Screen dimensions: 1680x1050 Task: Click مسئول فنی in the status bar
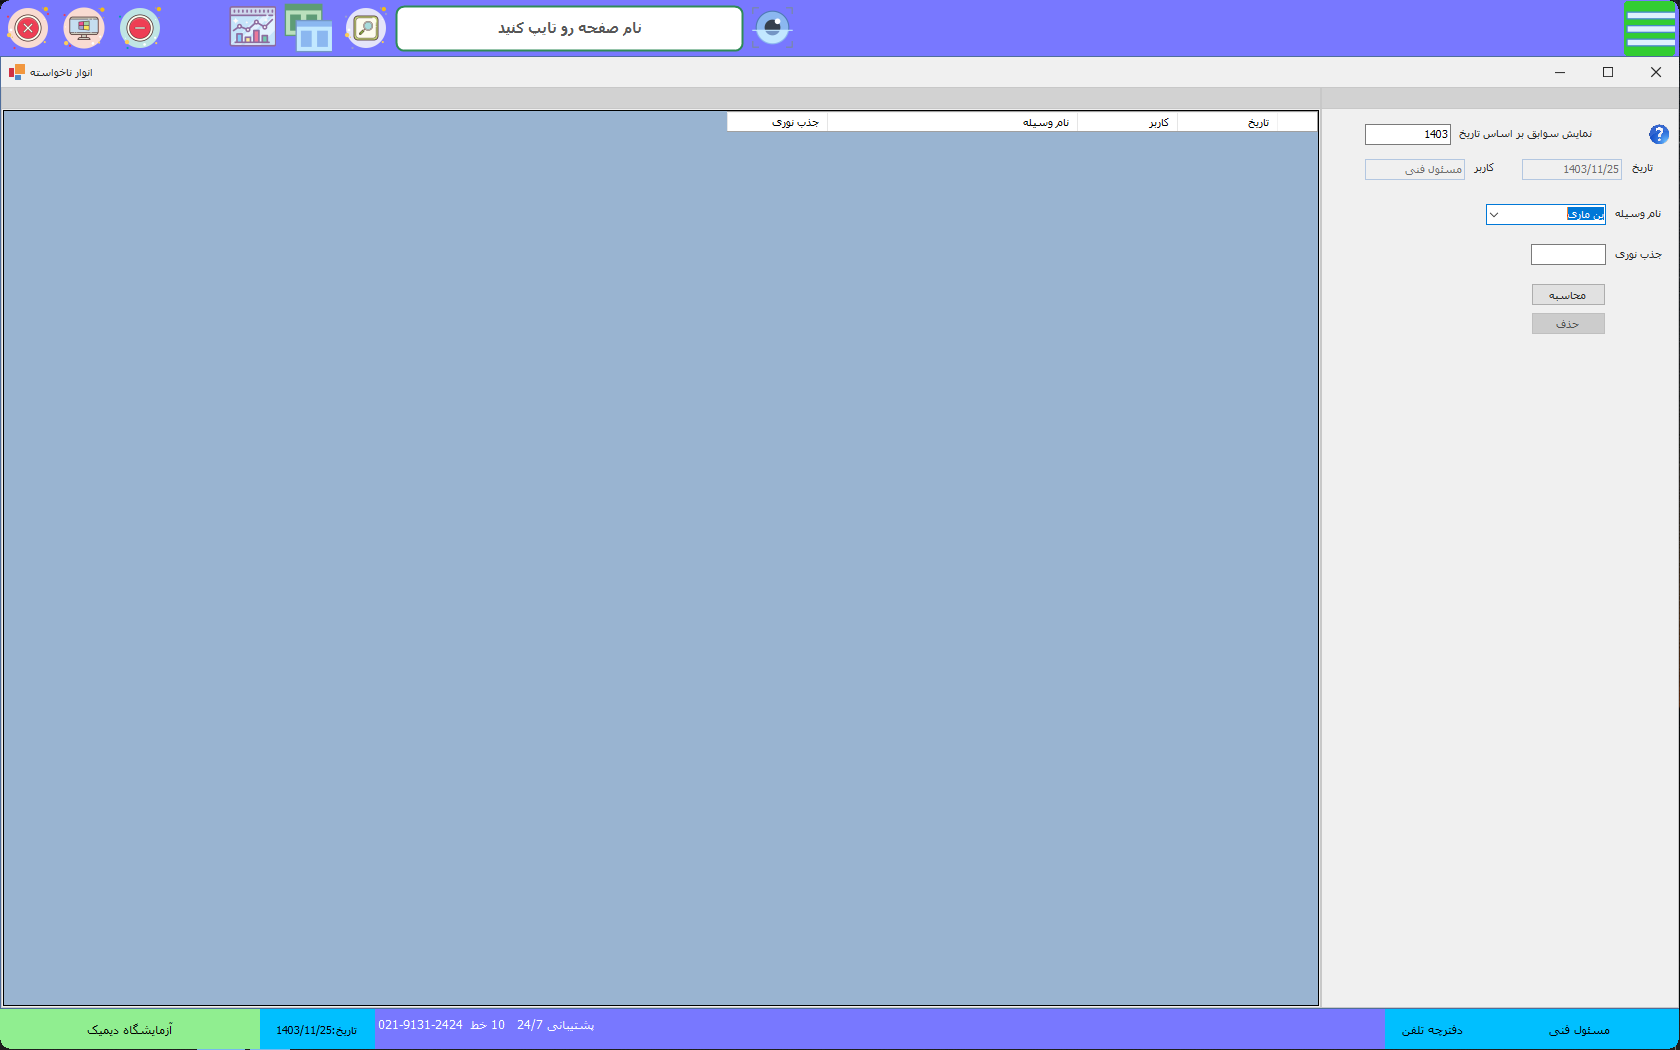(x=1579, y=1030)
